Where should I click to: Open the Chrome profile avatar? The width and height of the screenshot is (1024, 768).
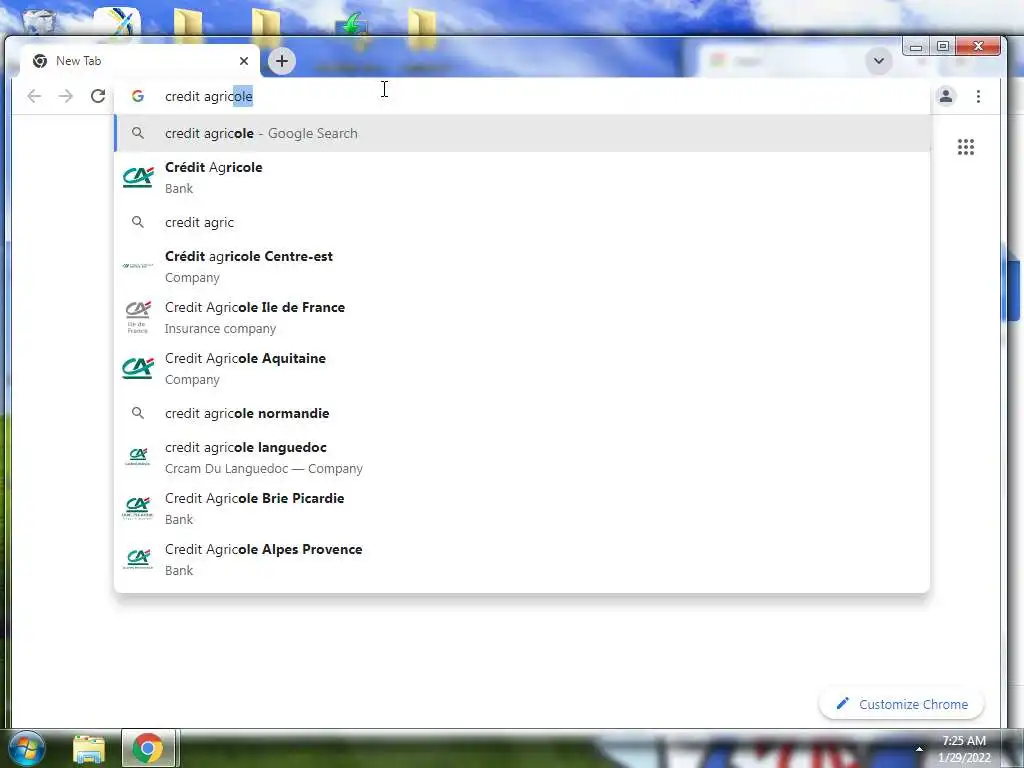click(946, 97)
